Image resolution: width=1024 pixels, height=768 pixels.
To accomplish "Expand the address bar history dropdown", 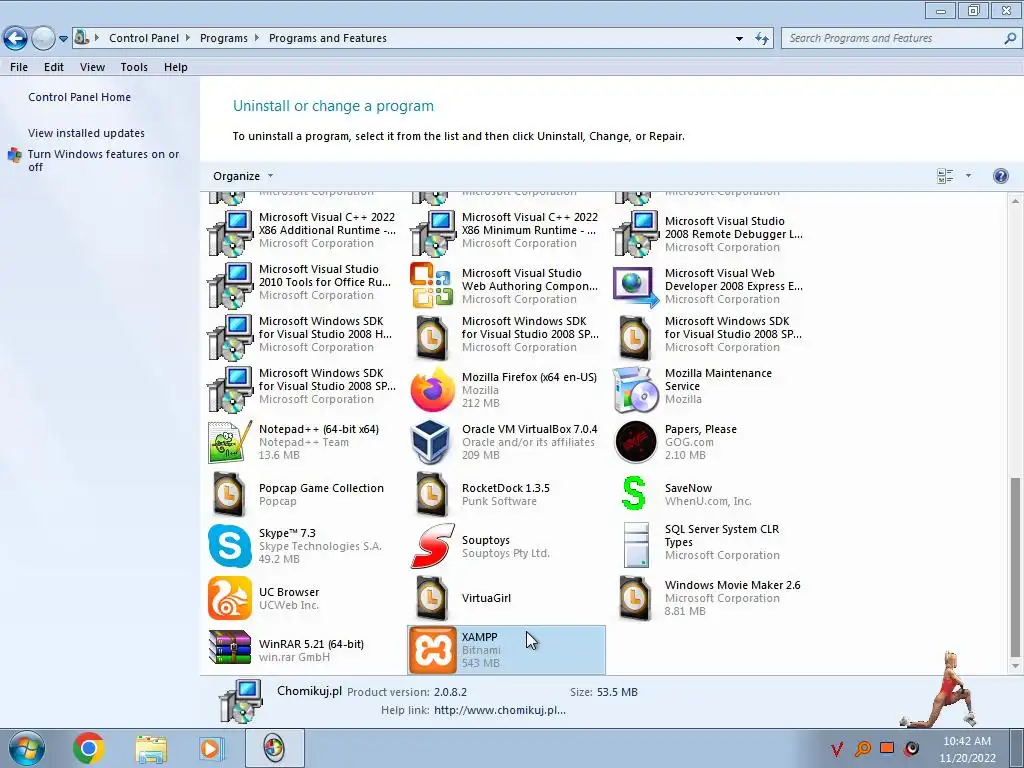I will 739,39.
